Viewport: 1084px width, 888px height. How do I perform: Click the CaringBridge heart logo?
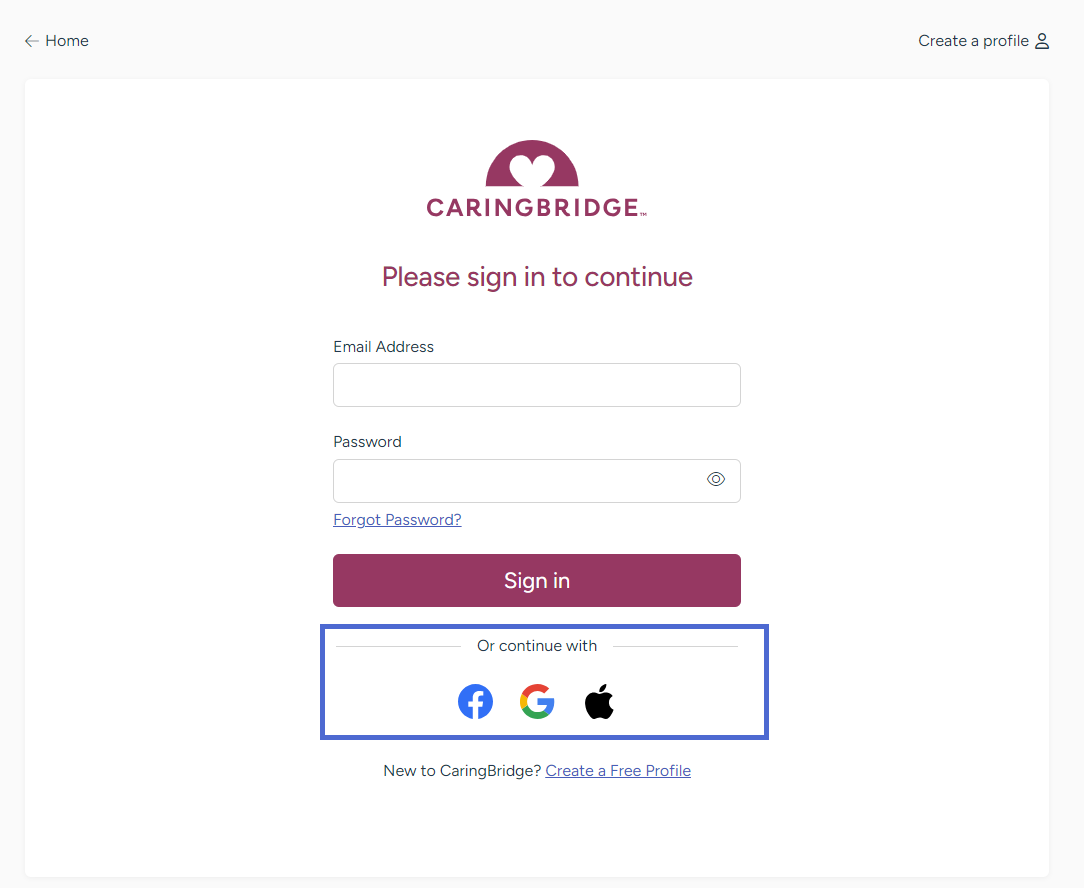532,165
